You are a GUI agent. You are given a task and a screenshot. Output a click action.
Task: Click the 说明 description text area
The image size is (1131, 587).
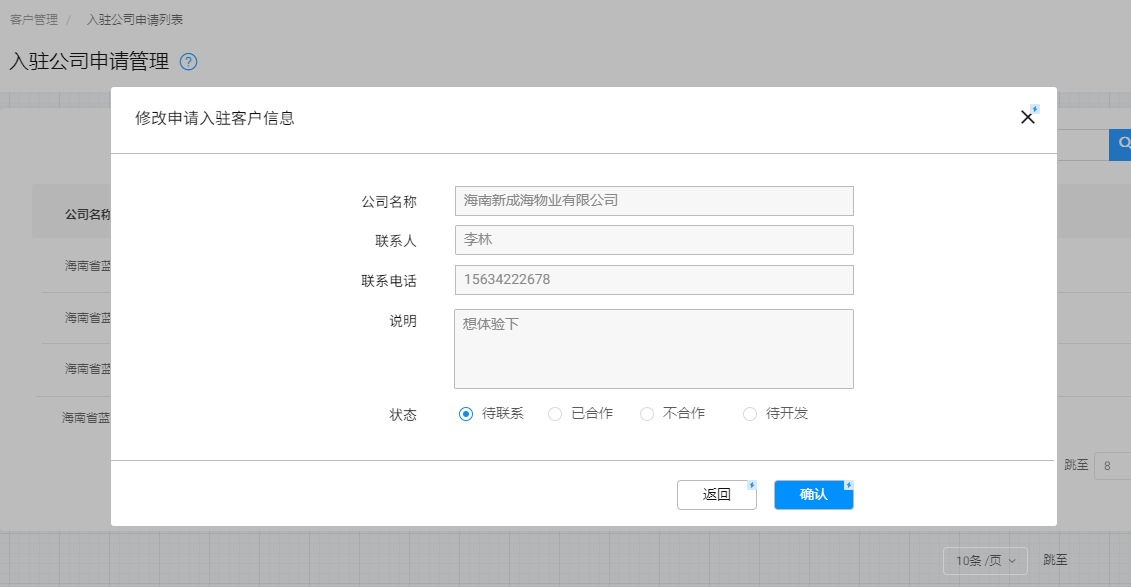[x=653, y=348]
